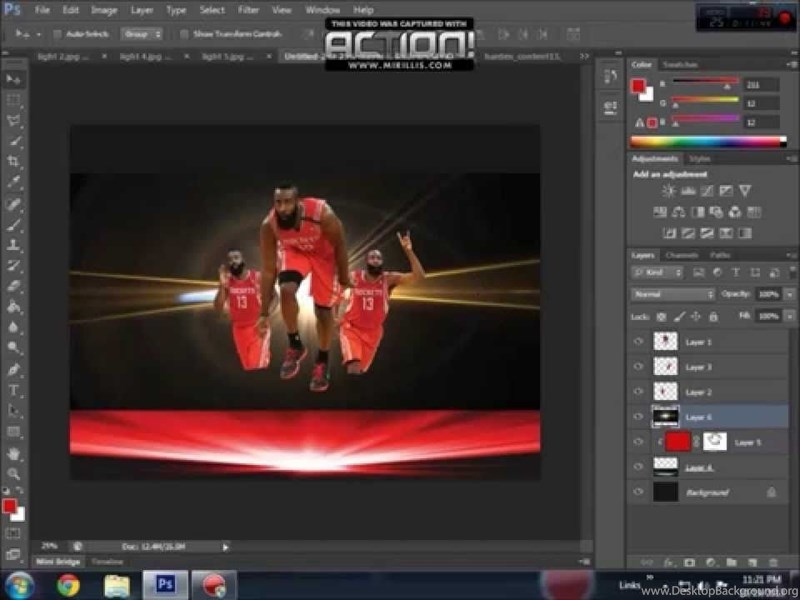Select the Crop tool
The height and width of the screenshot is (600, 800).
14,162
